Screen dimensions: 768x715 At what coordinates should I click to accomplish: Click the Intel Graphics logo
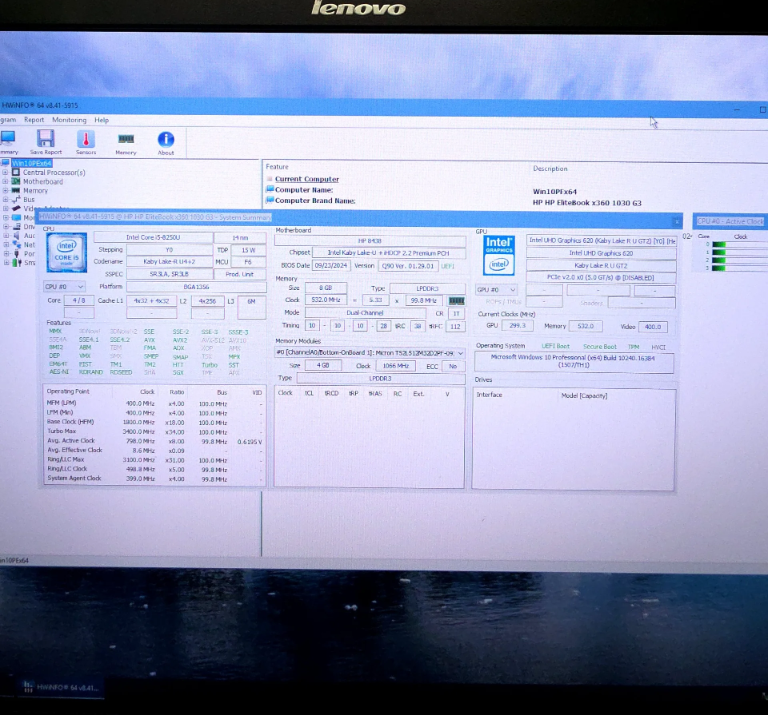[499, 256]
